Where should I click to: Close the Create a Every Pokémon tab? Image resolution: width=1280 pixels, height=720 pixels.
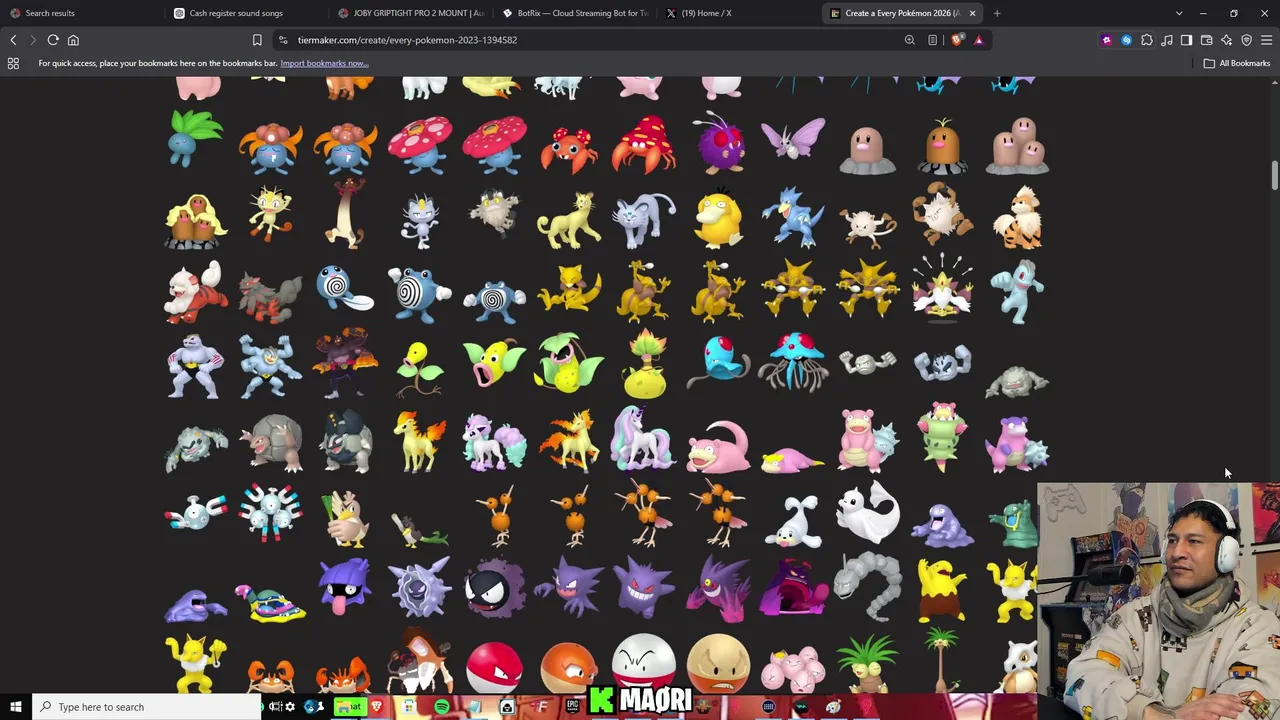(972, 13)
